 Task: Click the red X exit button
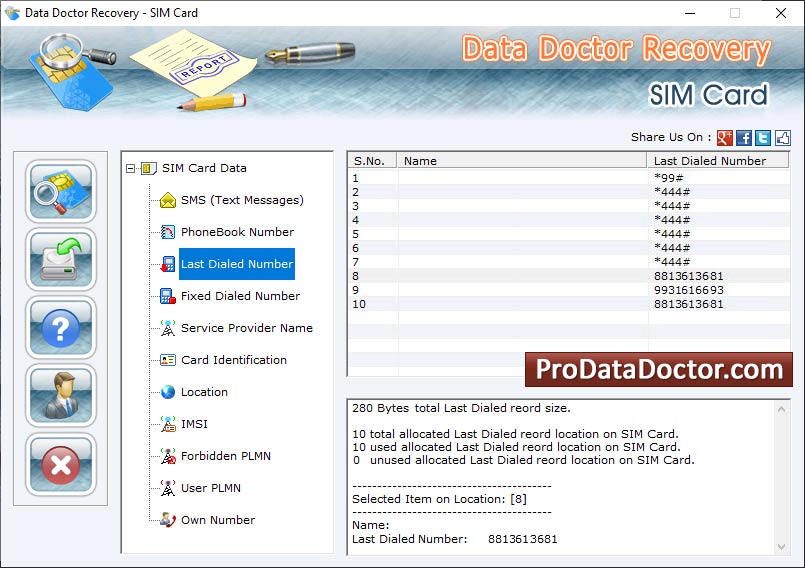(x=61, y=464)
